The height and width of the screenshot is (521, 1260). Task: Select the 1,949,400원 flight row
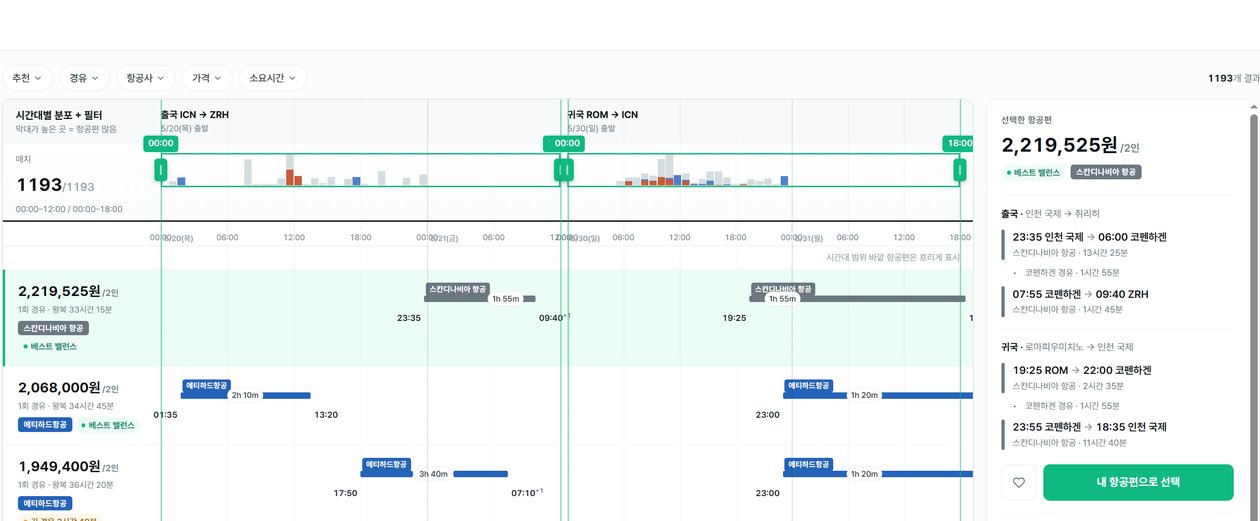[x=487, y=482]
